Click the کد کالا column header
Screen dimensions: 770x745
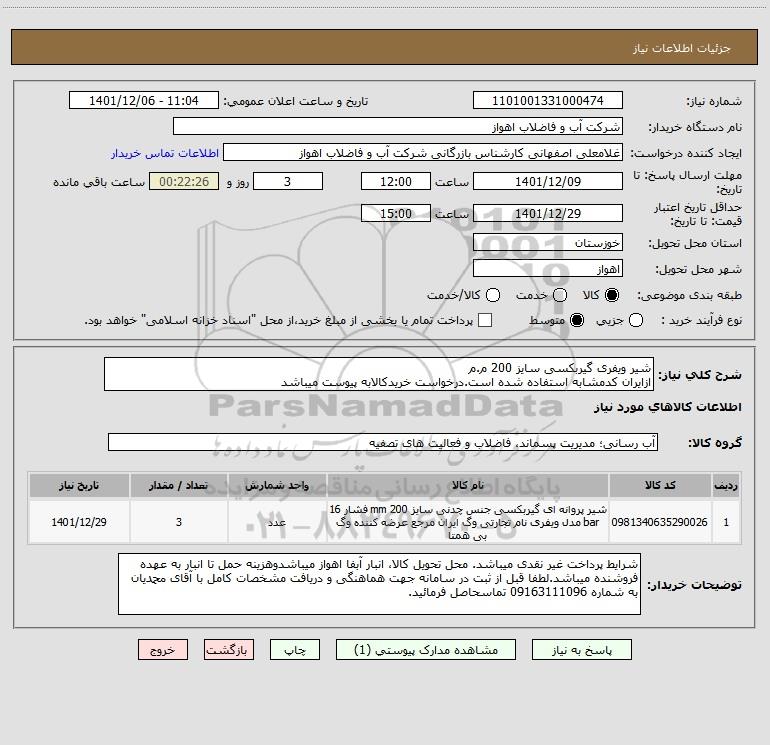(660, 485)
